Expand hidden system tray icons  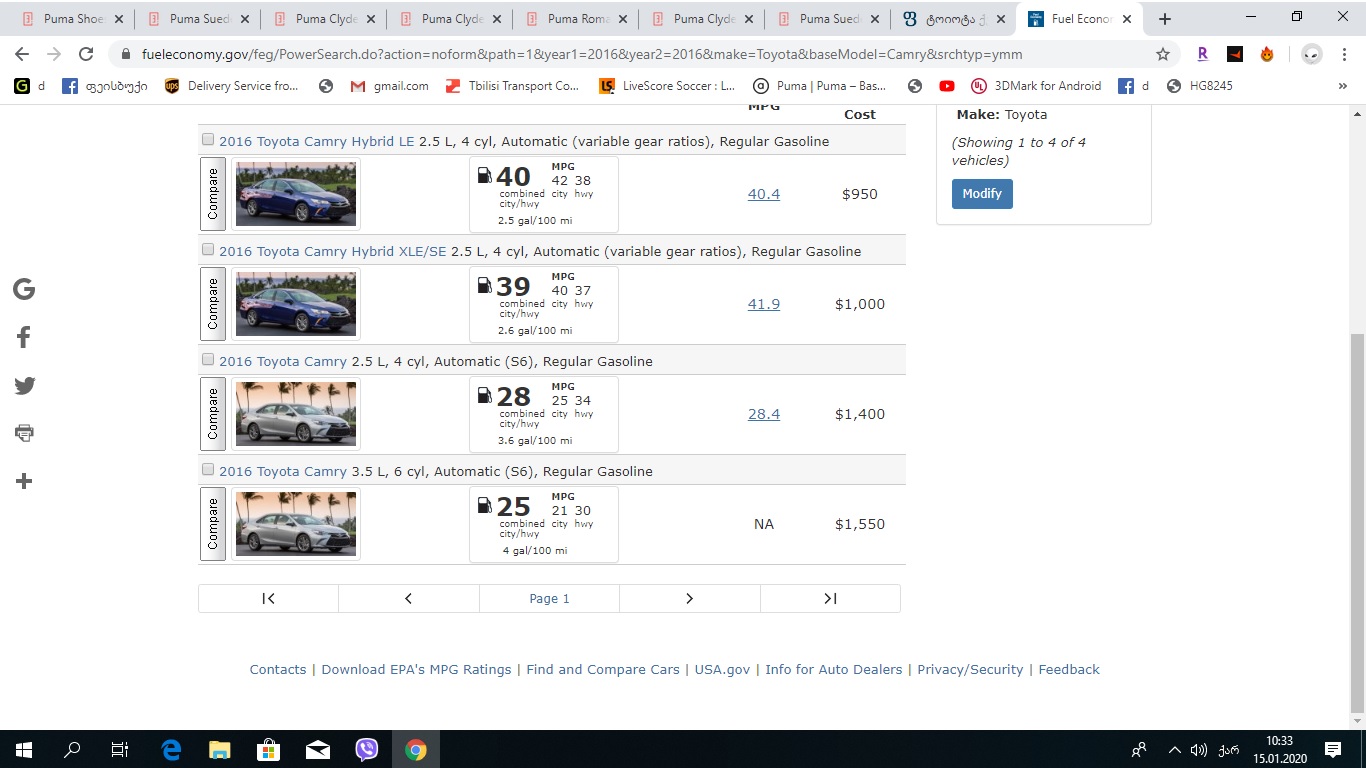tap(1175, 749)
